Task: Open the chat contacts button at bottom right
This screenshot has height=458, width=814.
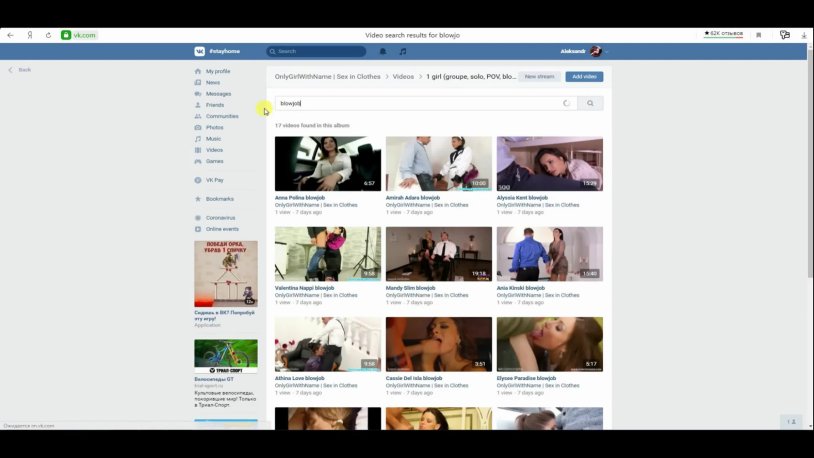Action: [x=791, y=422]
